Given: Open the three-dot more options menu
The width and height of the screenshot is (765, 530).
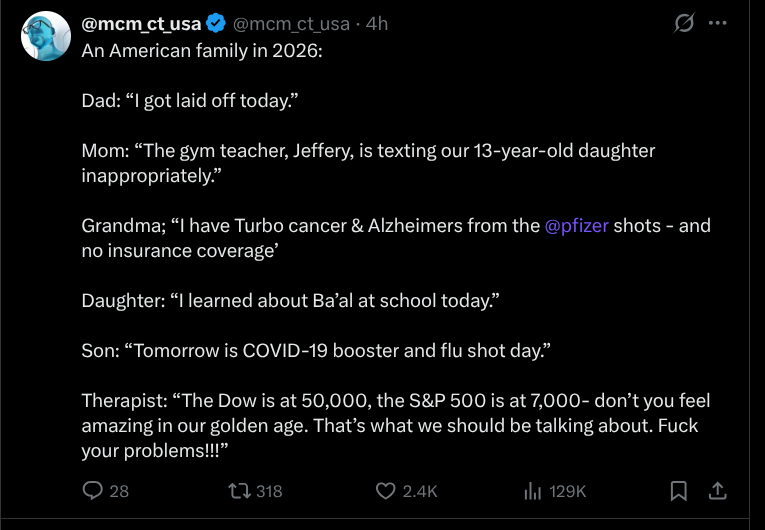Looking at the screenshot, I should [x=717, y=23].
